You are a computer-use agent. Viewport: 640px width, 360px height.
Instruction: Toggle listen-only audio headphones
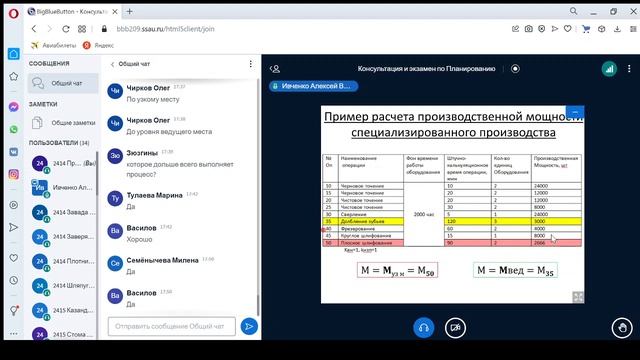(x=423, y=328)
